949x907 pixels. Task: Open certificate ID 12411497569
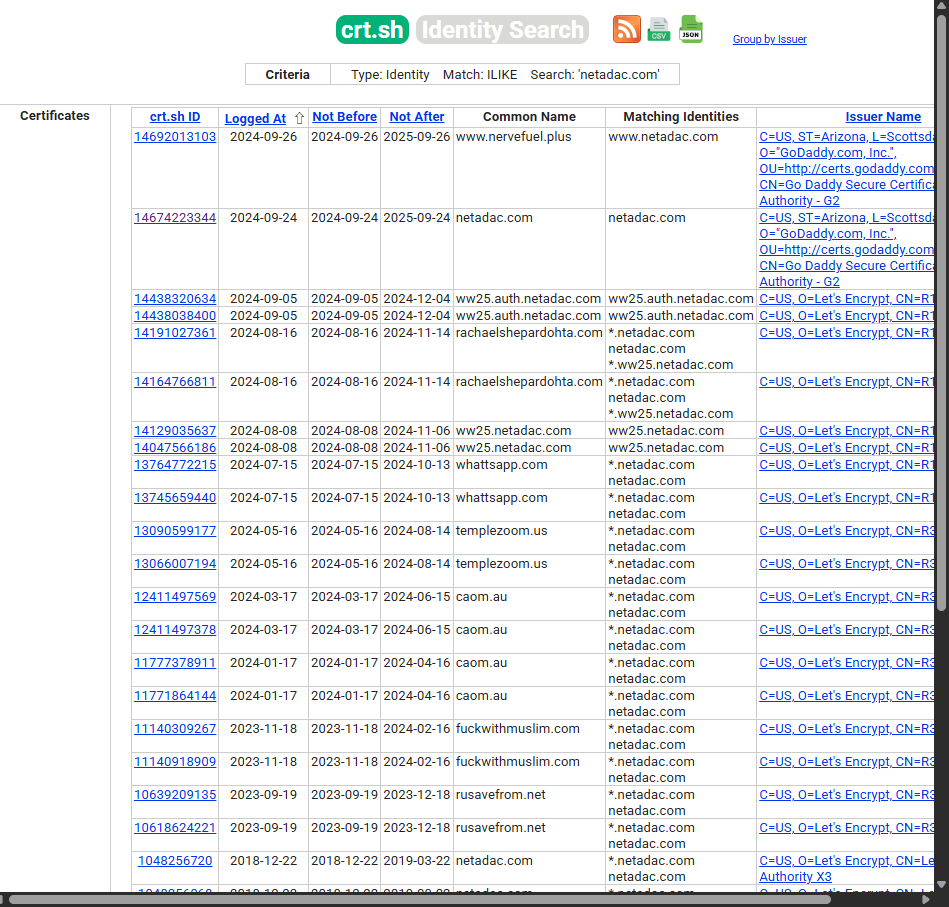coord(175,597)
